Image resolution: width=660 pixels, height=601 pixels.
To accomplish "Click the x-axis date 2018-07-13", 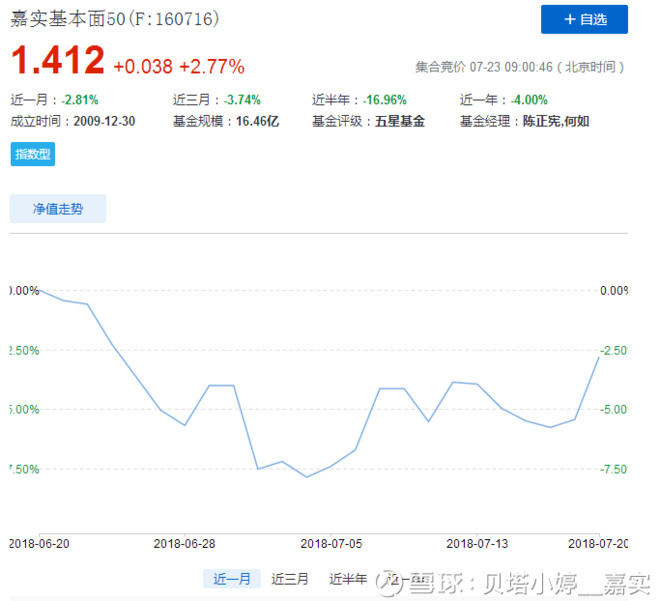I will (477, 544).
